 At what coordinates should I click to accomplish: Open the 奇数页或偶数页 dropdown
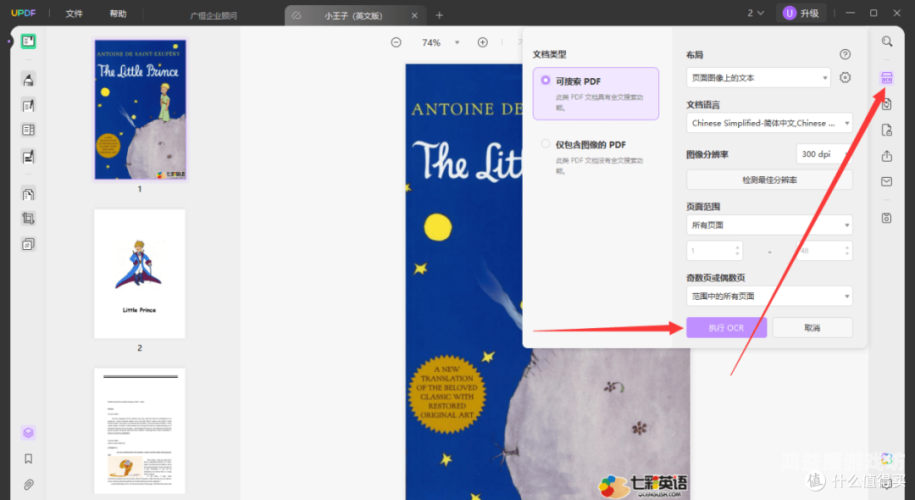click(769, 296)
